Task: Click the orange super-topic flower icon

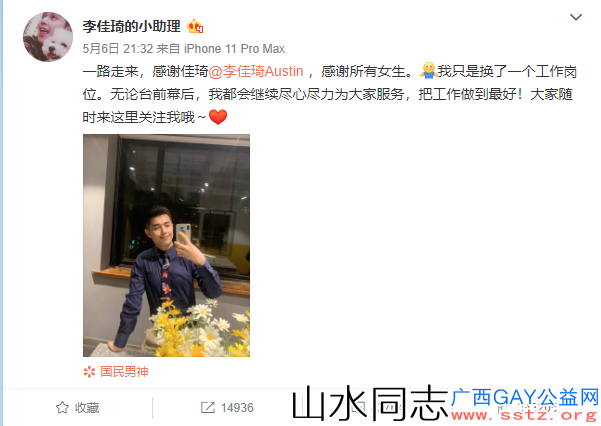Action: (89, 372)
